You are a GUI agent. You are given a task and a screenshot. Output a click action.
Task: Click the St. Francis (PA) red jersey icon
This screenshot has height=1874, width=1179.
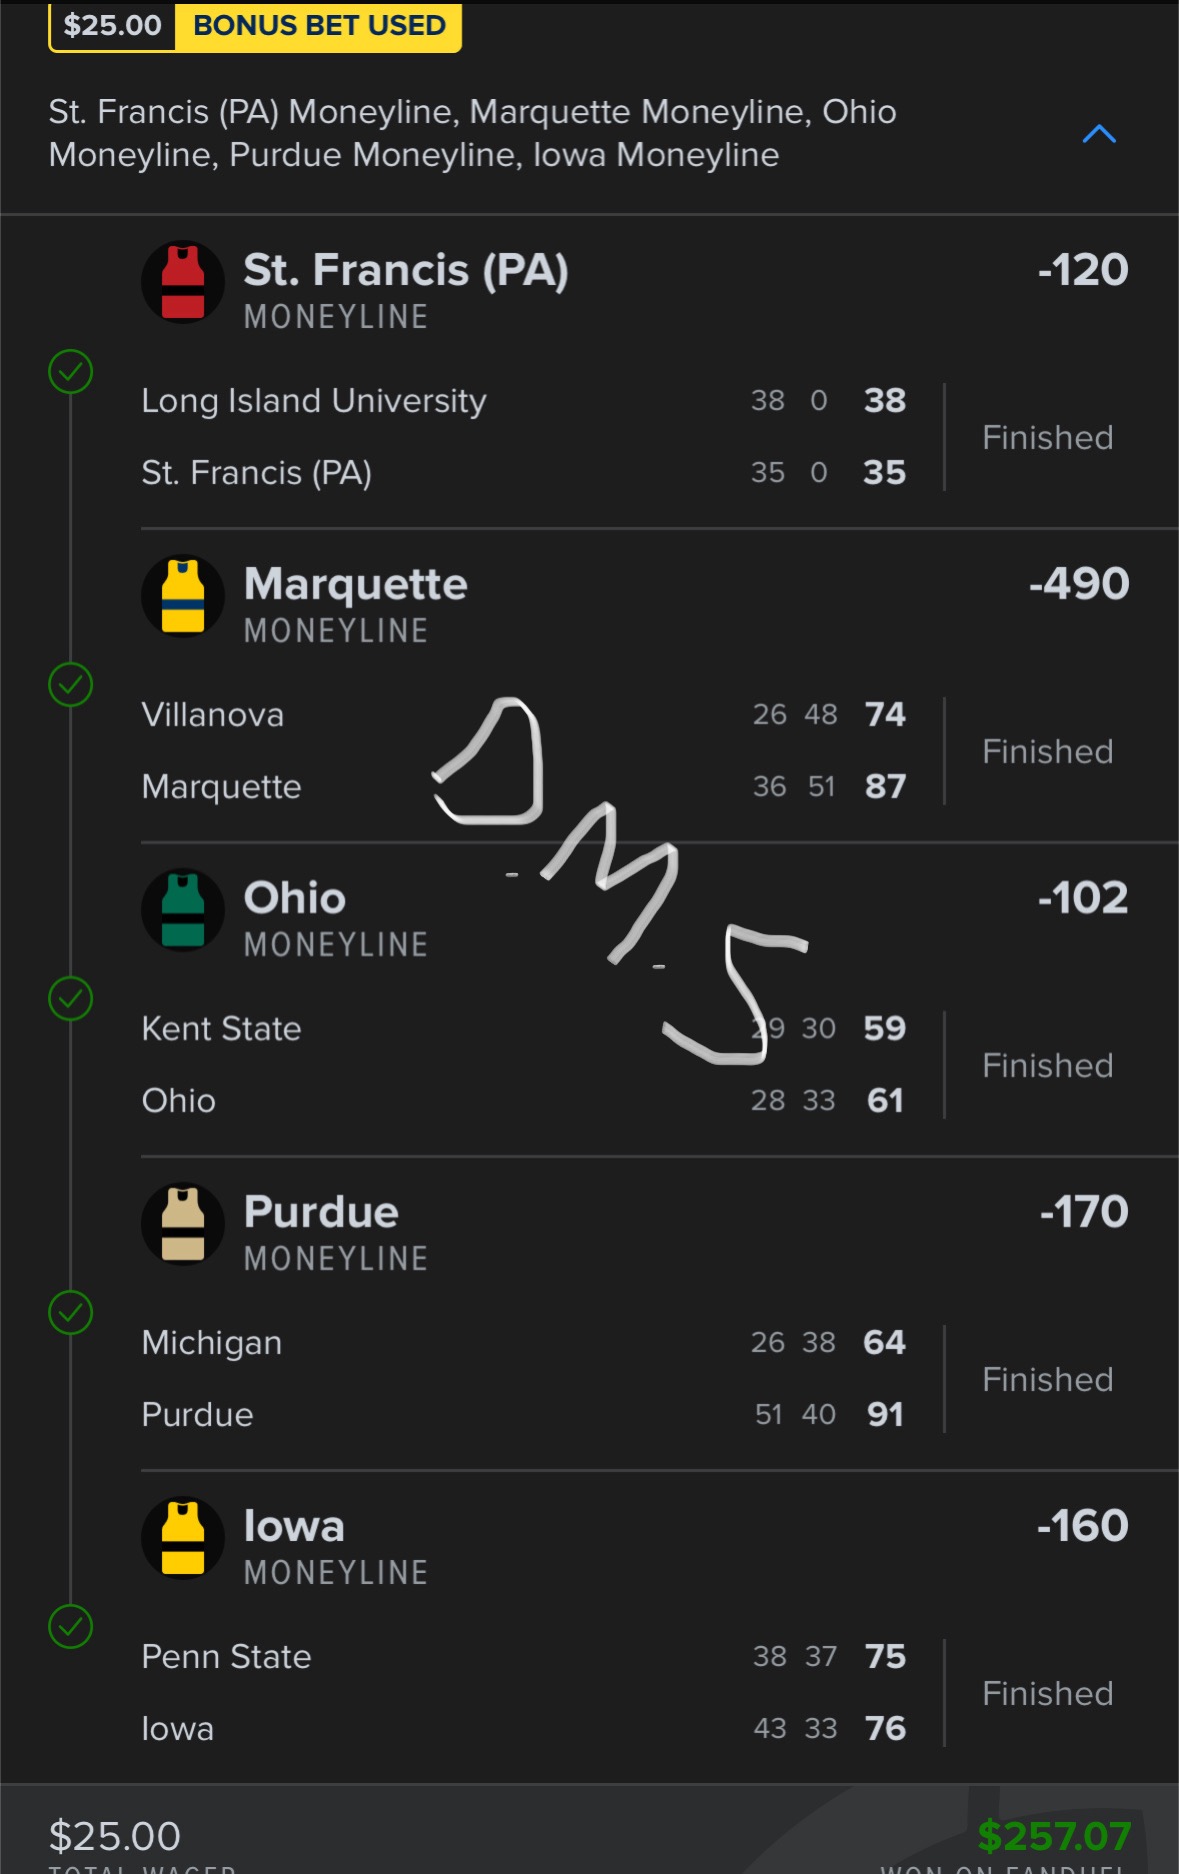click(183, 282)
